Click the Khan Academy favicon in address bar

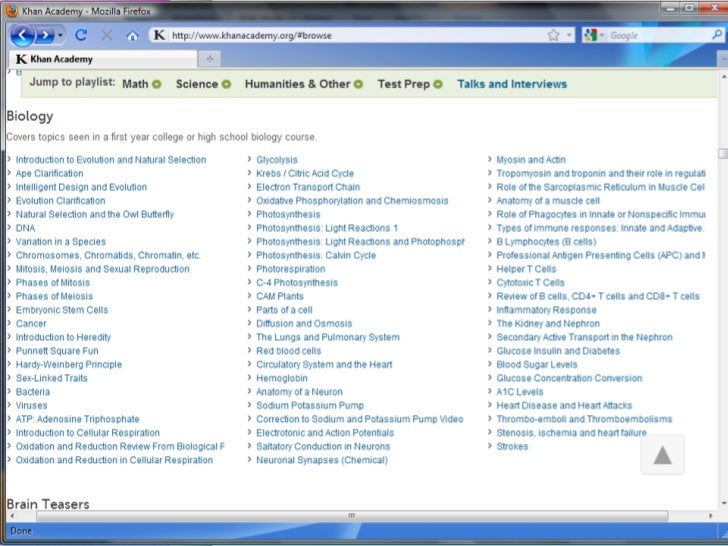(159, 35)
